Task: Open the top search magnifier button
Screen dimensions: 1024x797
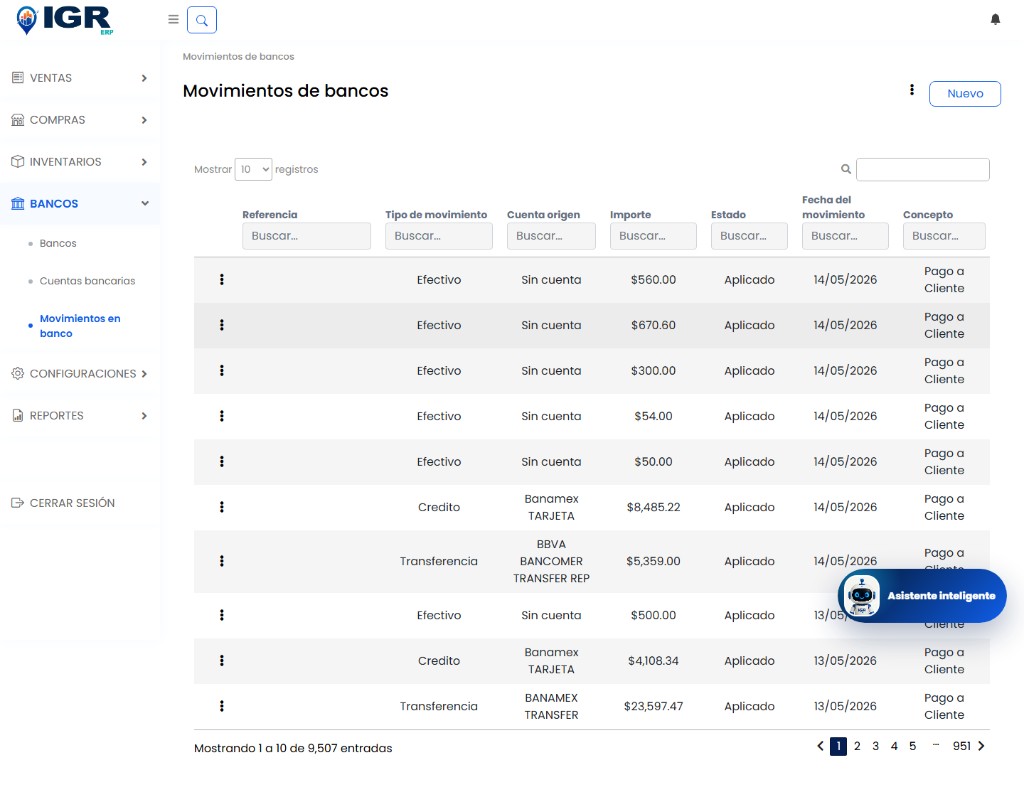Action: (x=202, y=20)
